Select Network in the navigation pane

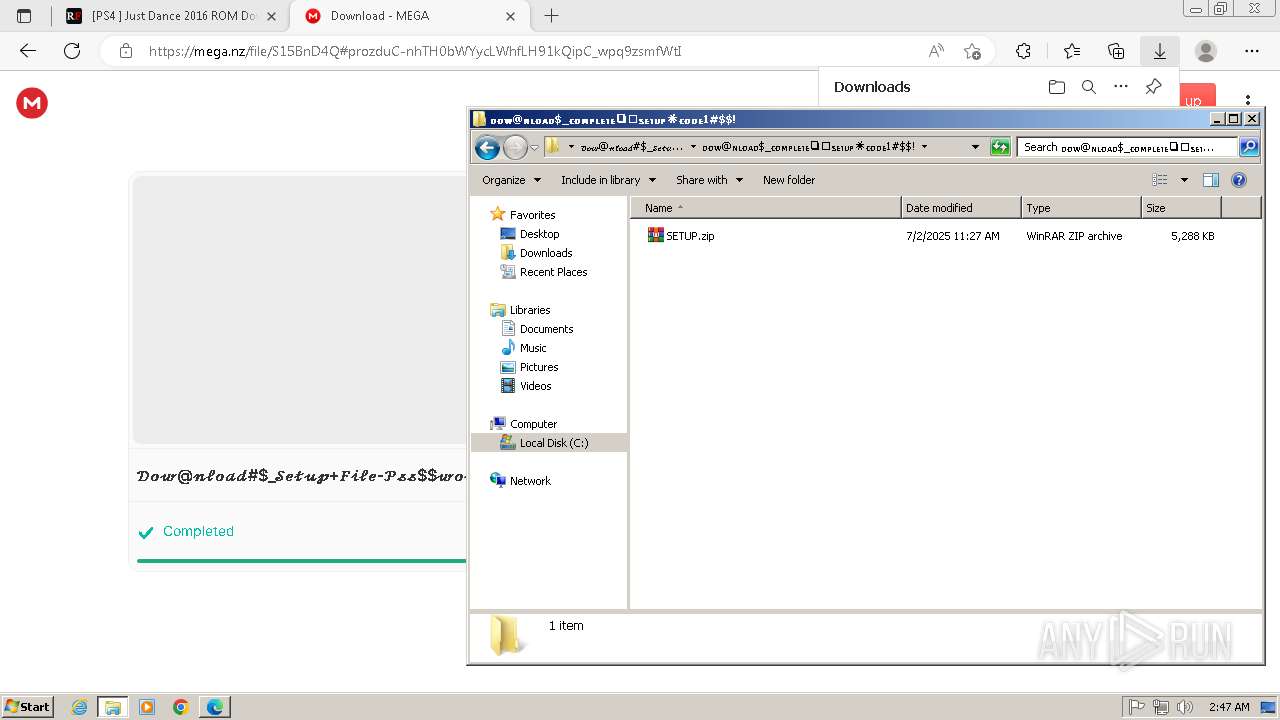[x=530, y=481]
